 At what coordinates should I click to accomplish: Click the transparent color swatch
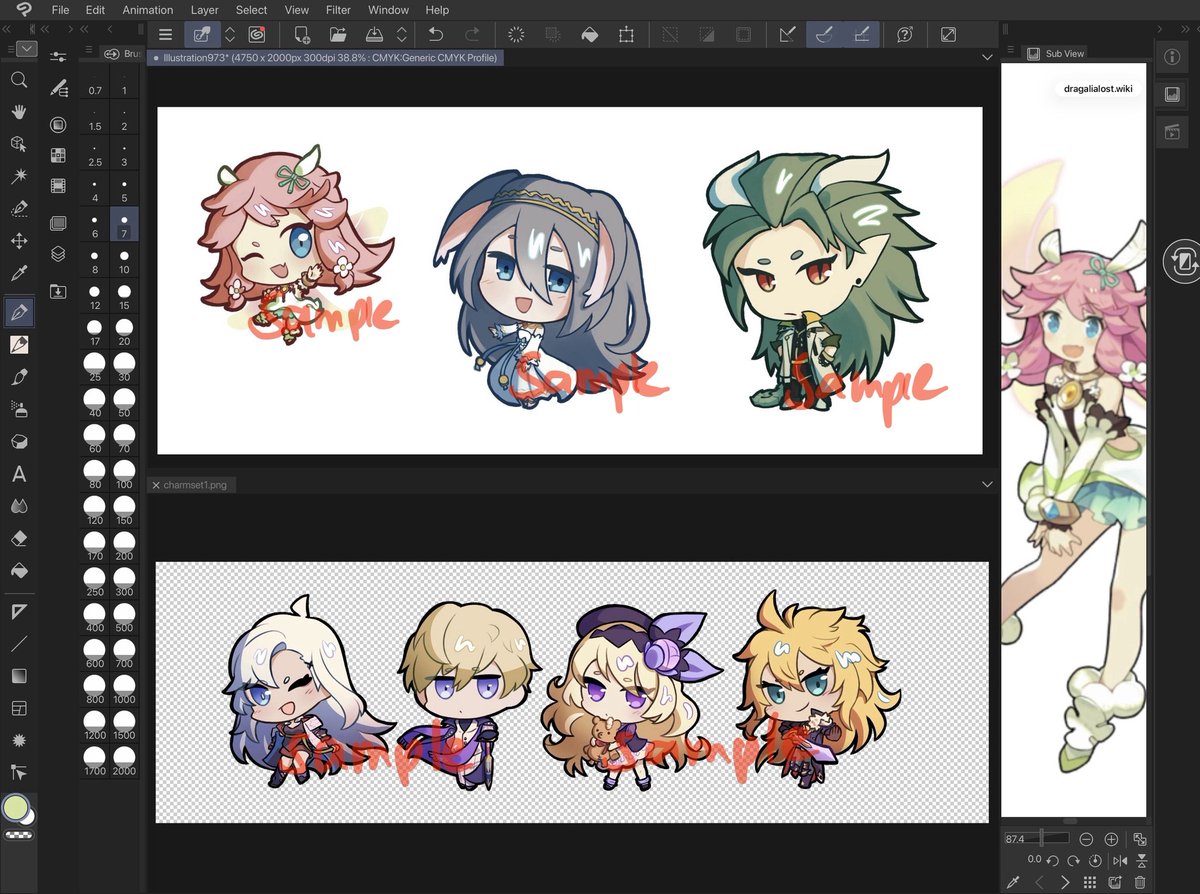click(x=18, y=834)
